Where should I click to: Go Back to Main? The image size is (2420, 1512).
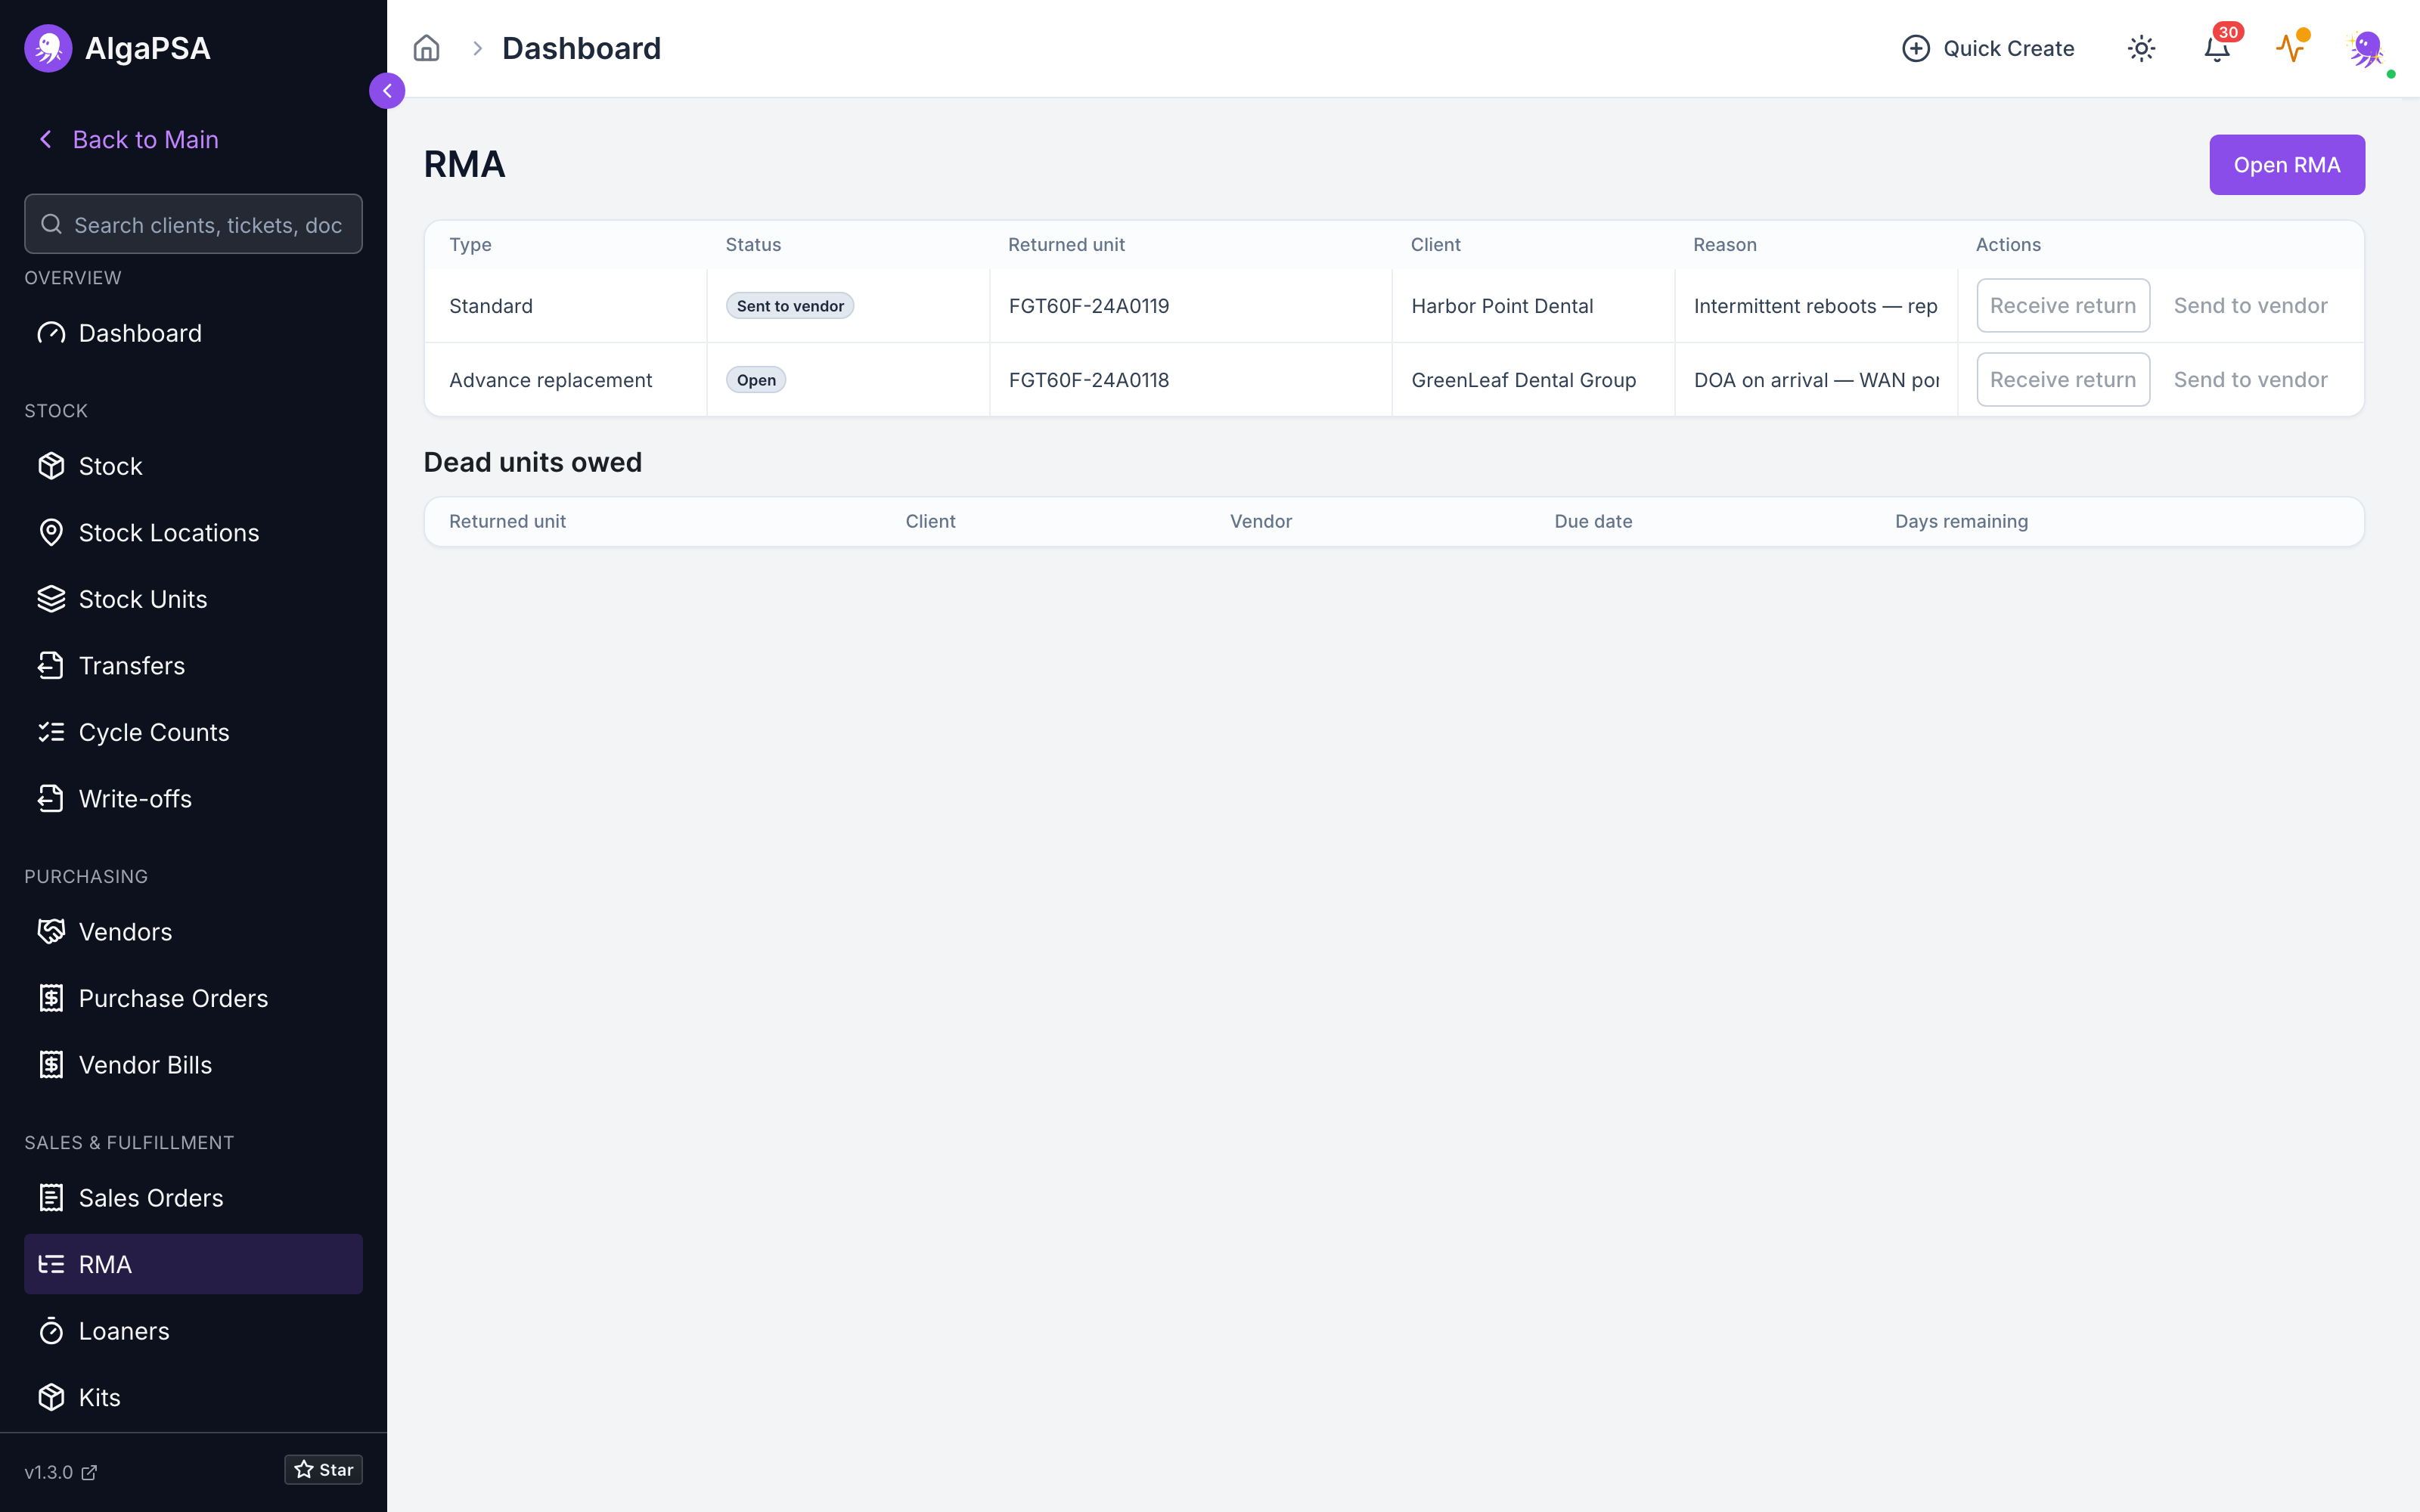pos(128,139)
